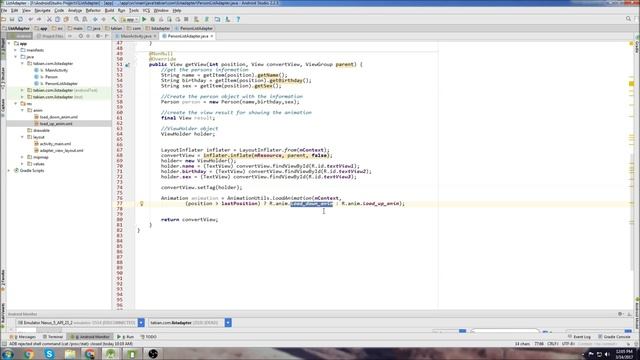Click the CRLF line separator status entry
This screenshot has height=360, width=640.
(552, 344)
